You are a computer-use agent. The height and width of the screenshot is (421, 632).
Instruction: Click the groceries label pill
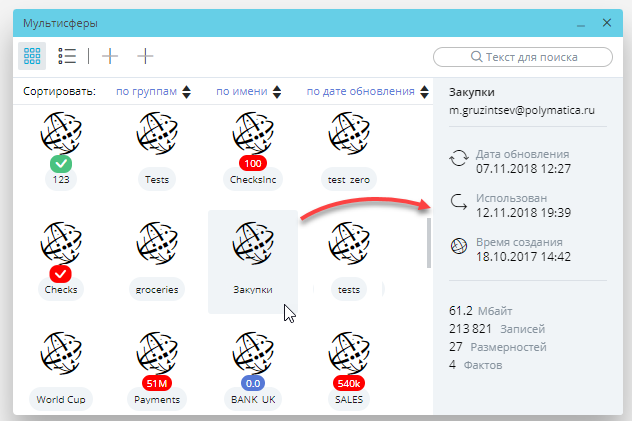(157, 289)
